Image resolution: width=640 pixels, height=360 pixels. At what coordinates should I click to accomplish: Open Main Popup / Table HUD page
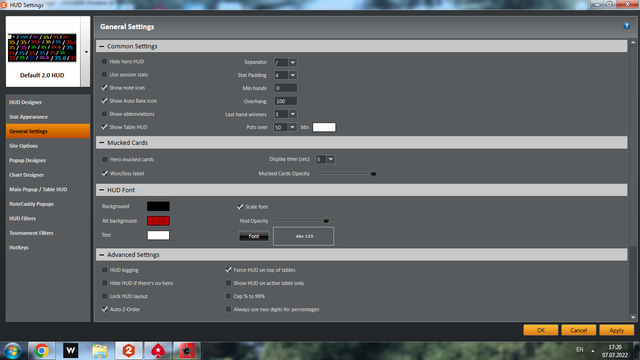pyautogui.click(x=48, y=189)
